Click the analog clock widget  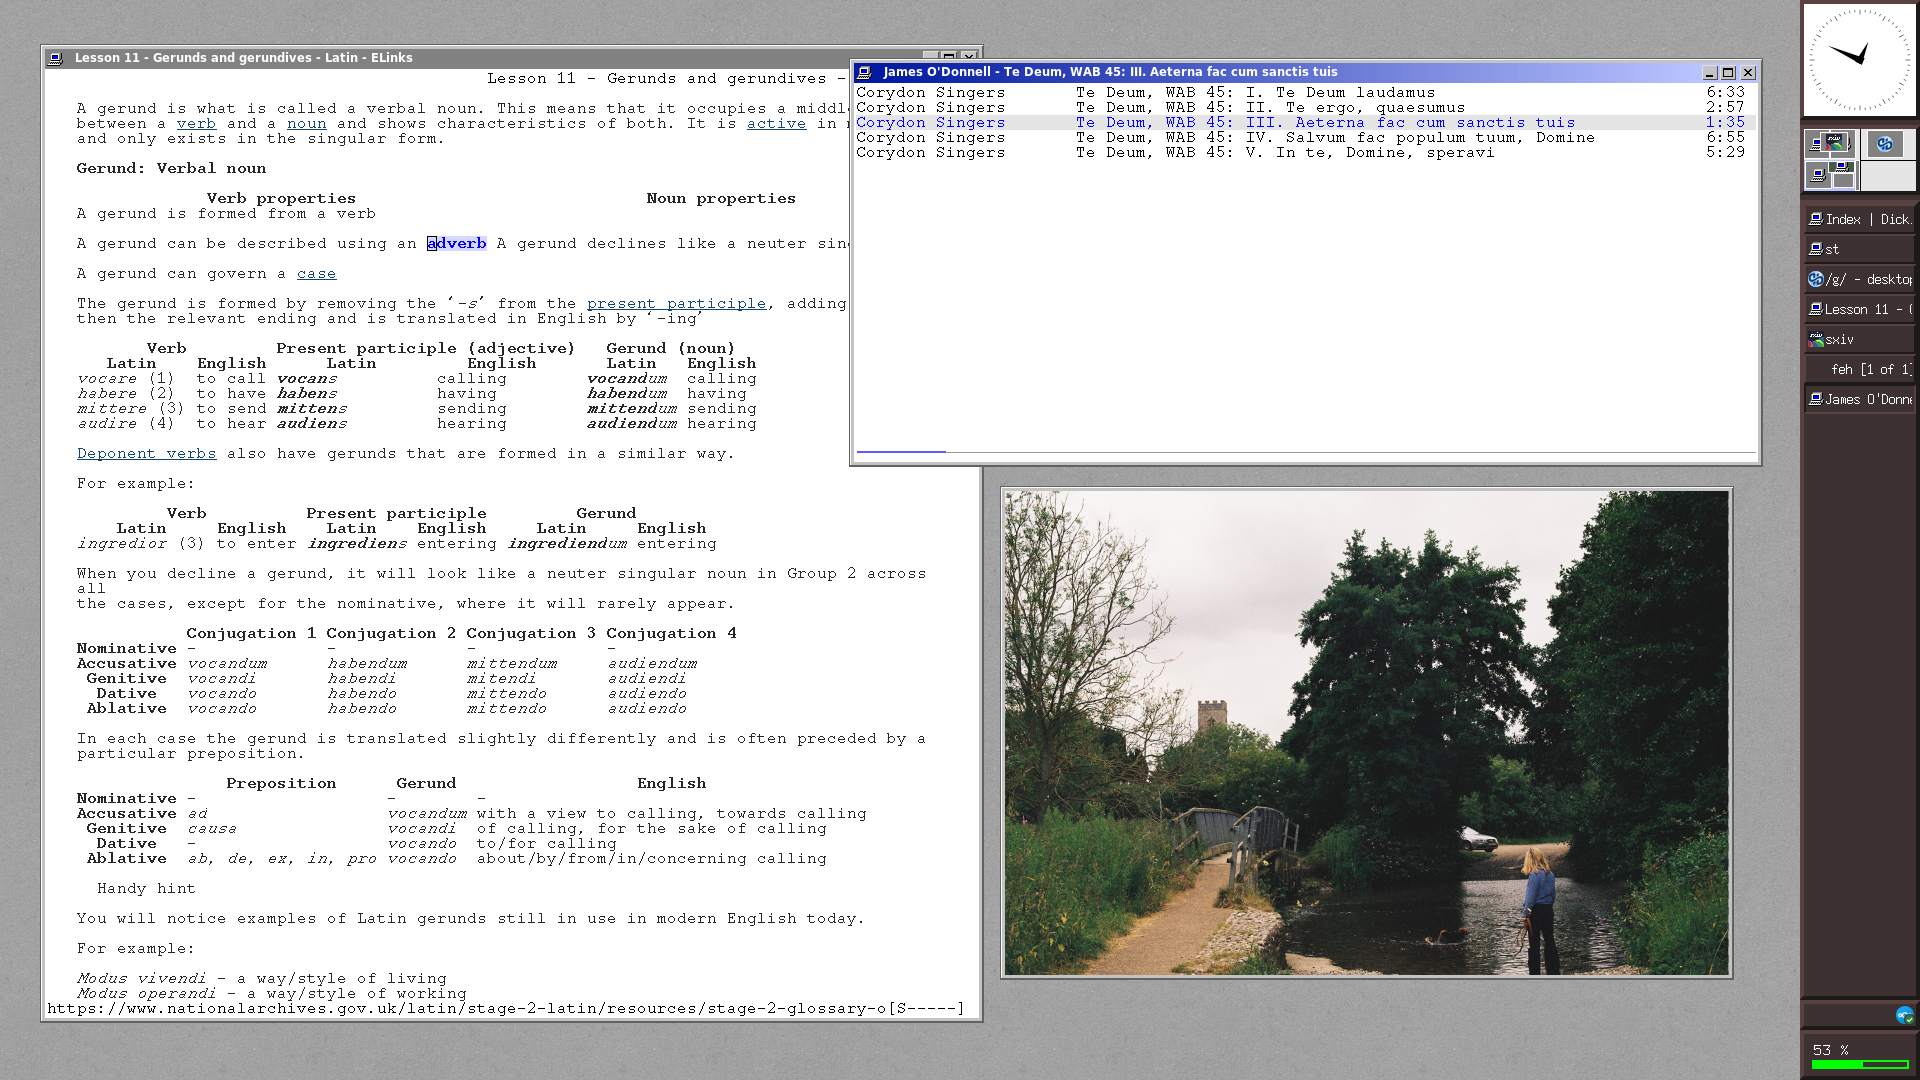pyautogui.click(x=1859, y=59)
